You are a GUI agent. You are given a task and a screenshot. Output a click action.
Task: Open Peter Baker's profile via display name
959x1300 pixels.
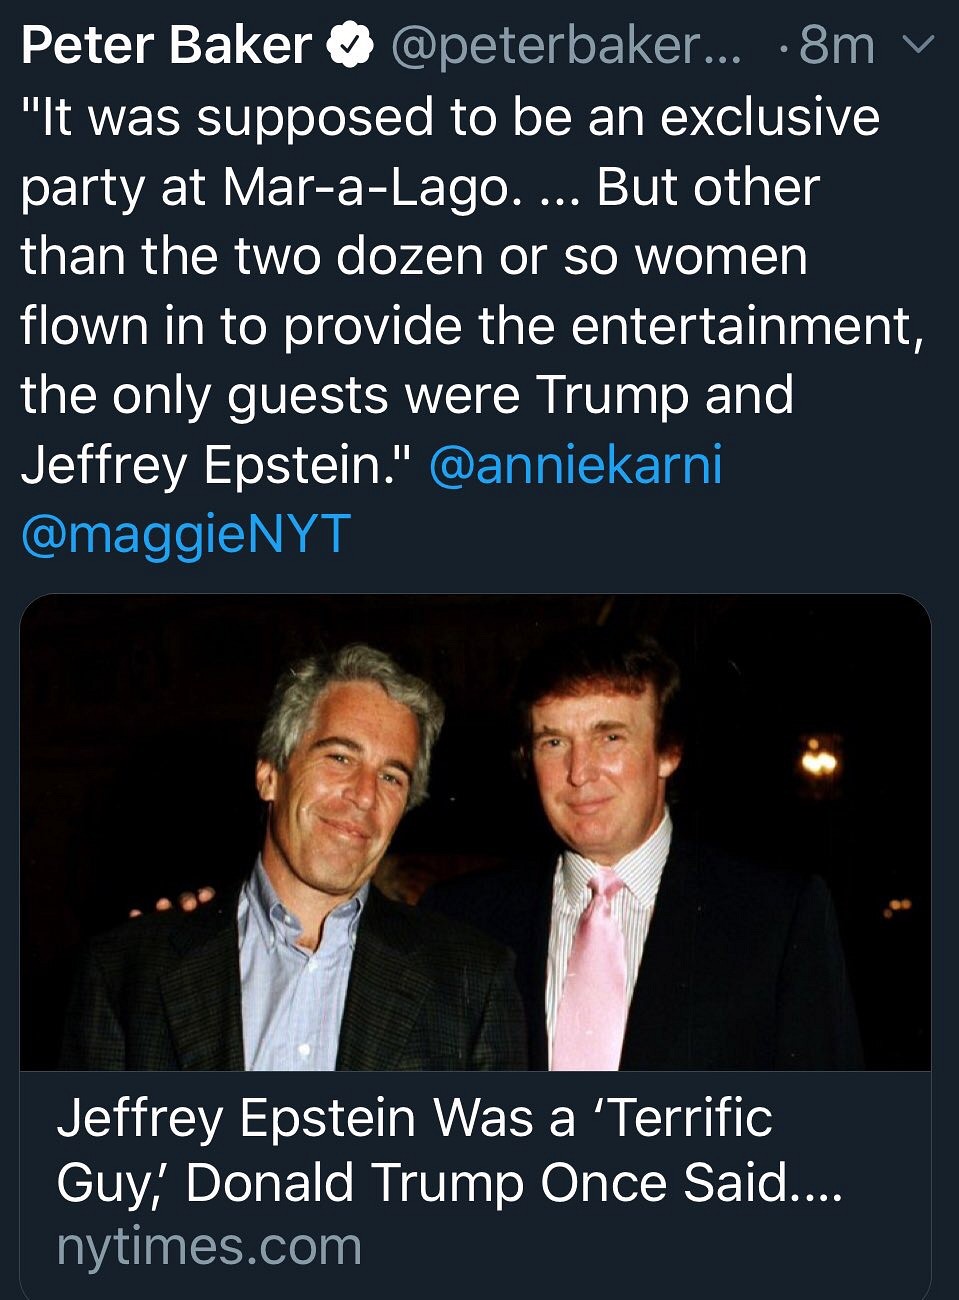click(x=167, y=45)
